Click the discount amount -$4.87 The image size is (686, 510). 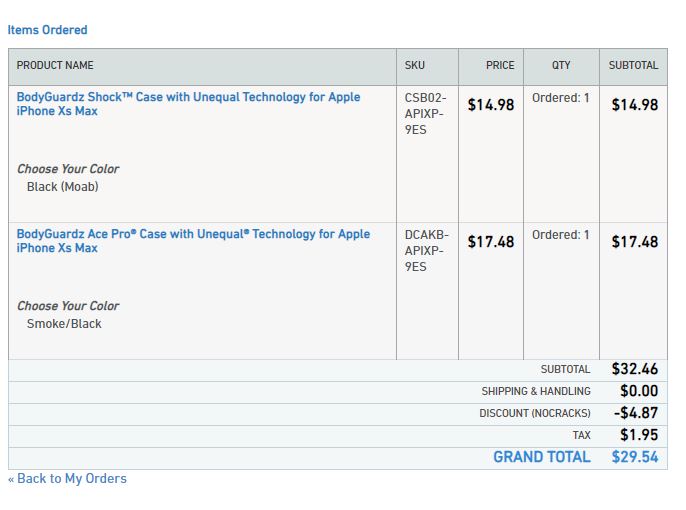click(635, 413)
